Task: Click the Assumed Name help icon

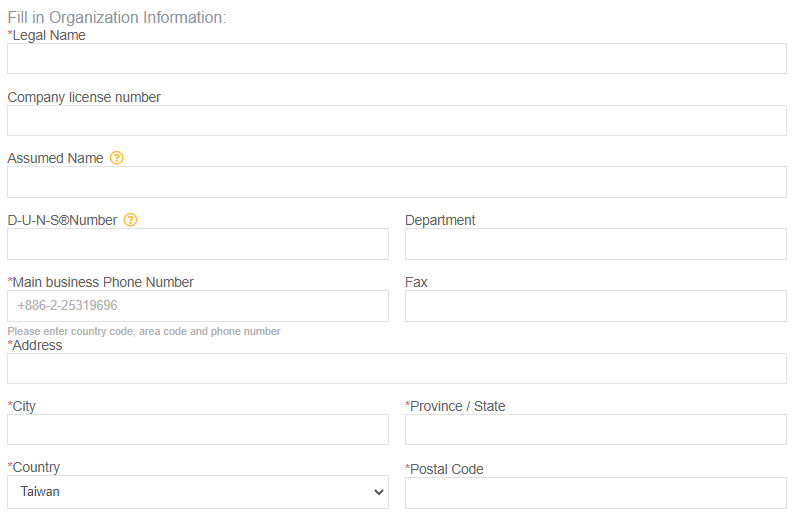Action: tap(117, 158)
